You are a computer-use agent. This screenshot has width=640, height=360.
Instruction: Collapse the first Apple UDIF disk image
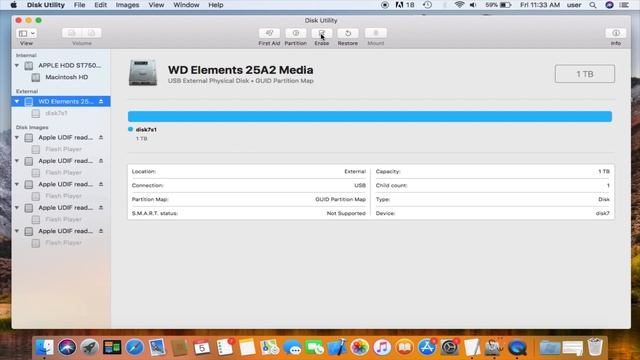tap(17, 138)
